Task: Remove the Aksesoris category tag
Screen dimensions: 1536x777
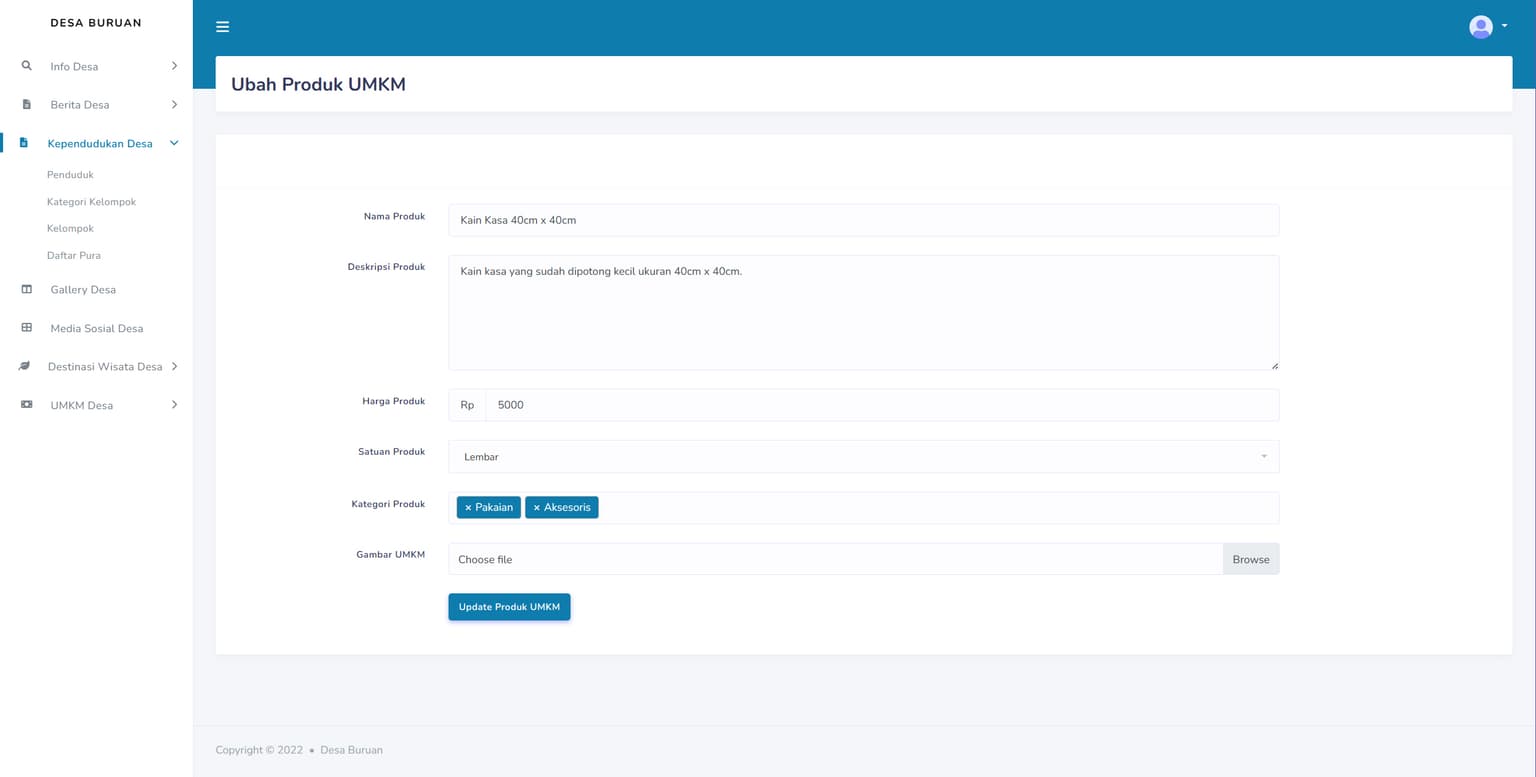Action: coord(537,507)
